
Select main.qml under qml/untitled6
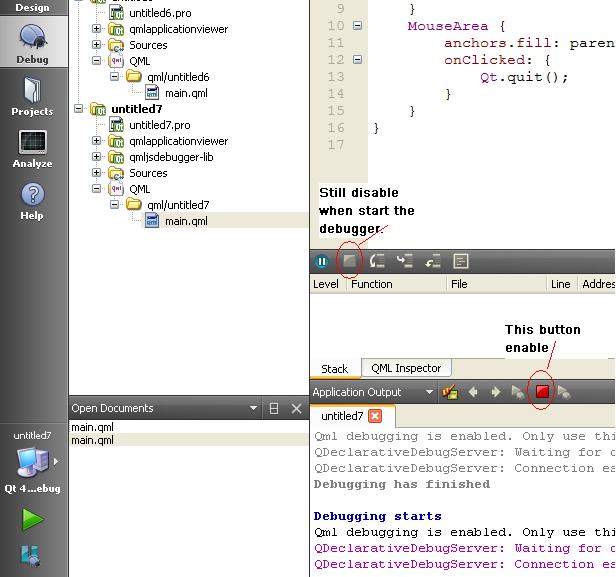pos(186,93)
